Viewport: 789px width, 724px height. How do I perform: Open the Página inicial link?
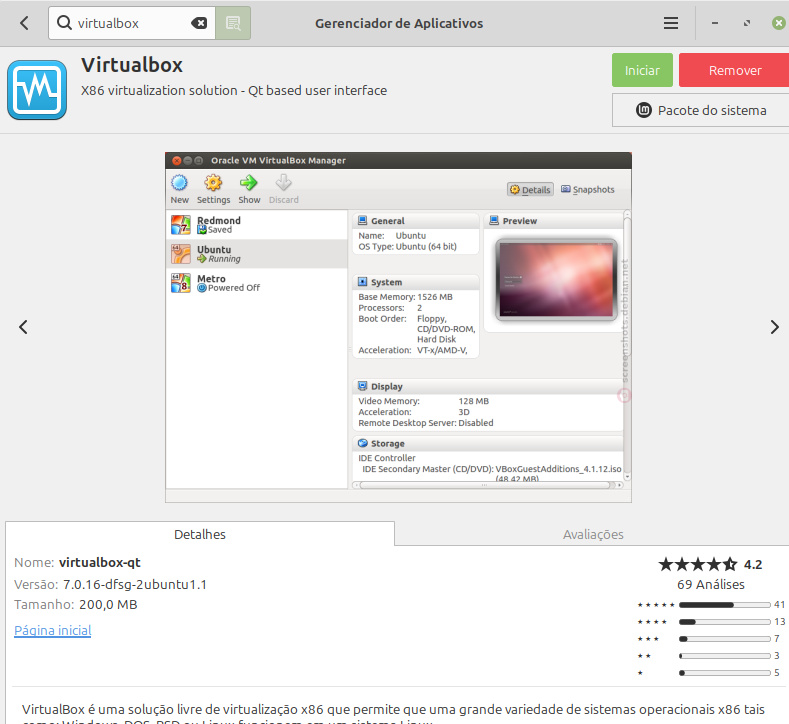(x=52, y=630)
